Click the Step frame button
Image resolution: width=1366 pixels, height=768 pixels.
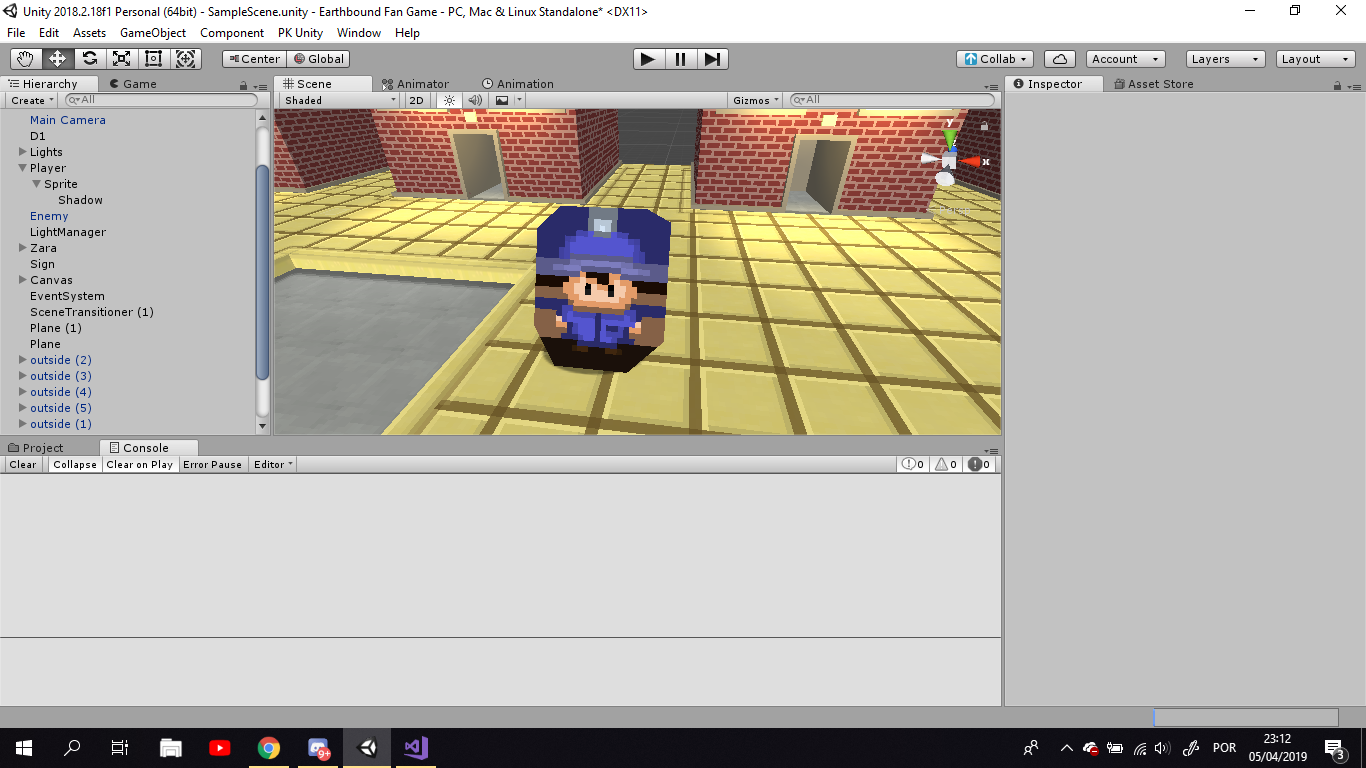coord(712,59)
